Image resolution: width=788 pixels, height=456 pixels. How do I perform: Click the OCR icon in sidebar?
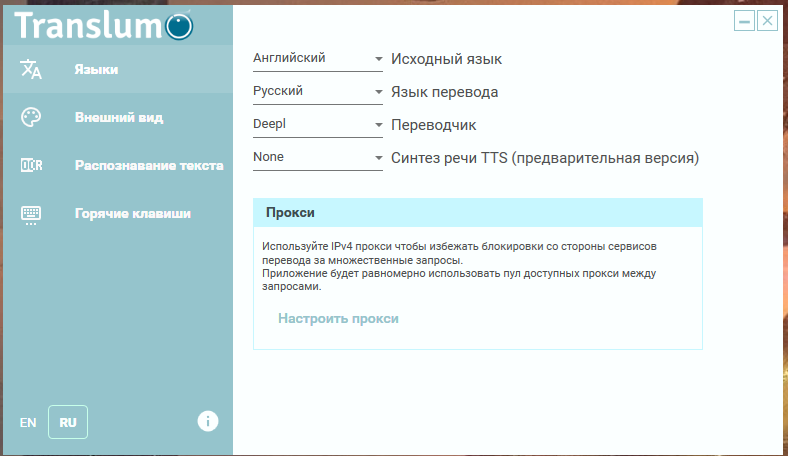(x=31, y=165)
